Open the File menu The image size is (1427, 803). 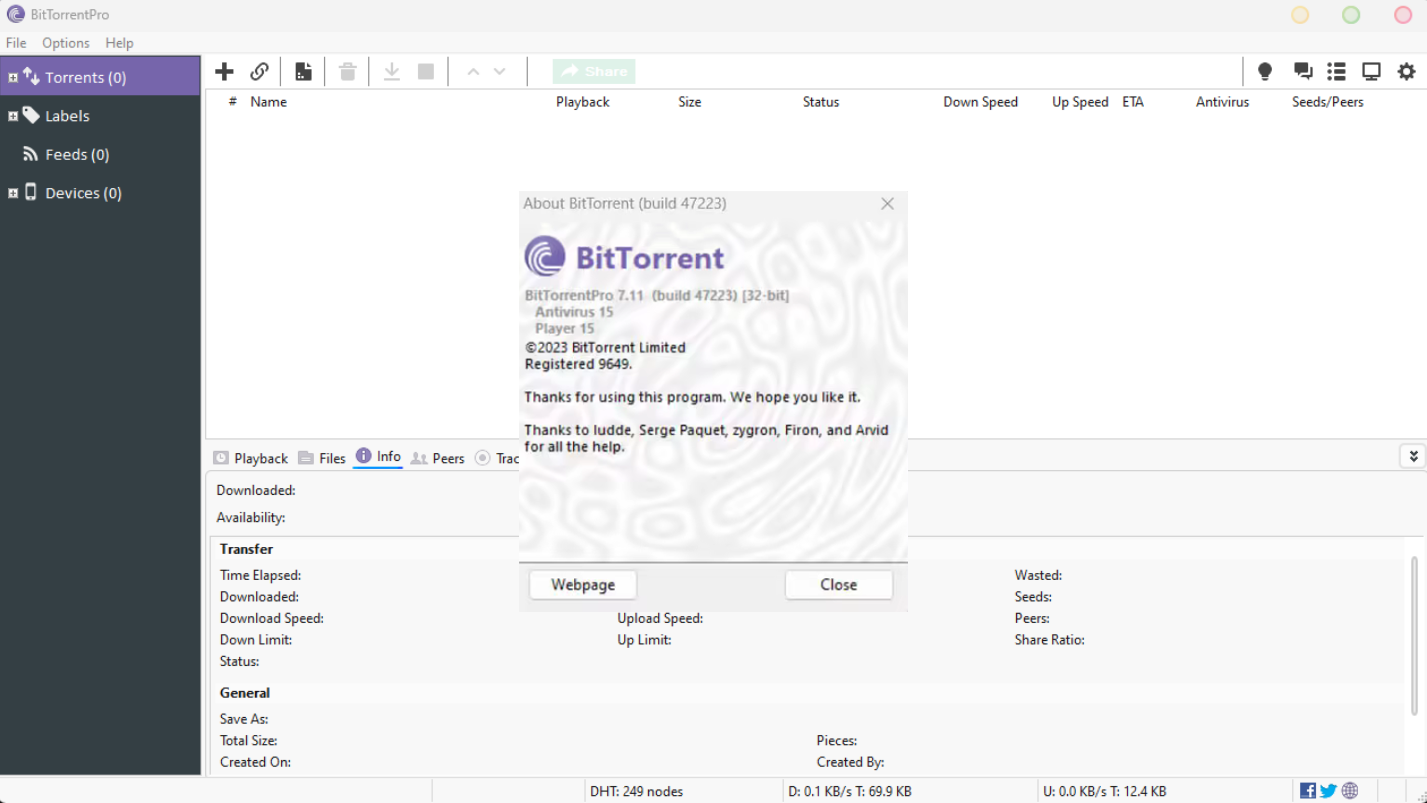[16, 43]
